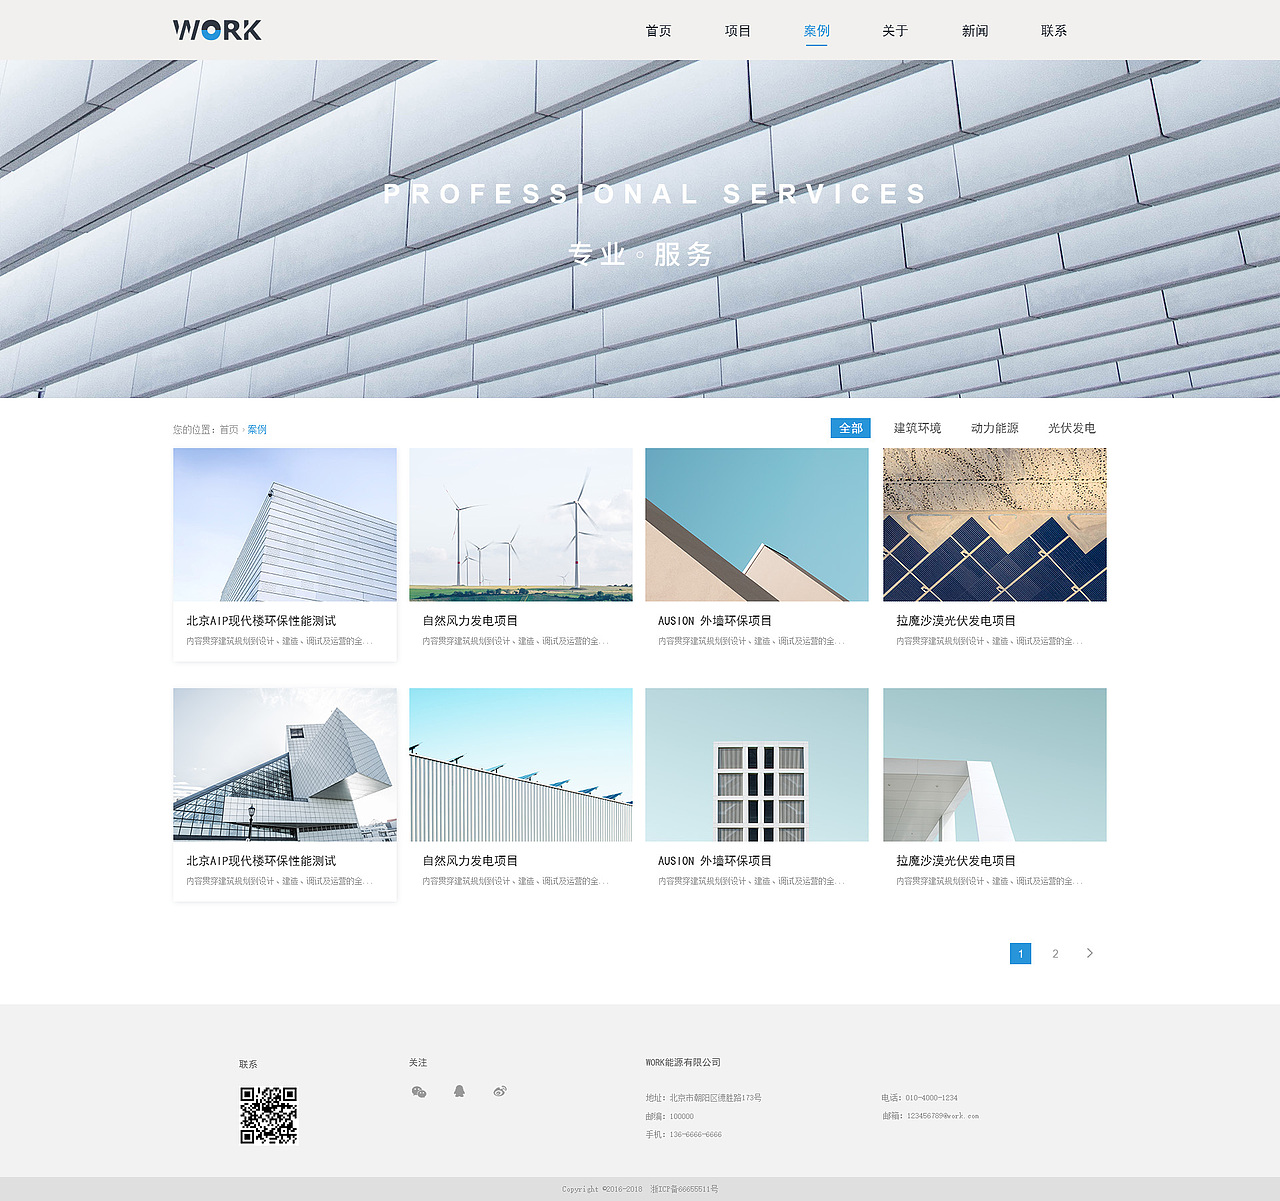The width and height of the screenshot is (1280, 1201).
Task: Filter cases by 光伏发电
Action: [1072, 428]
